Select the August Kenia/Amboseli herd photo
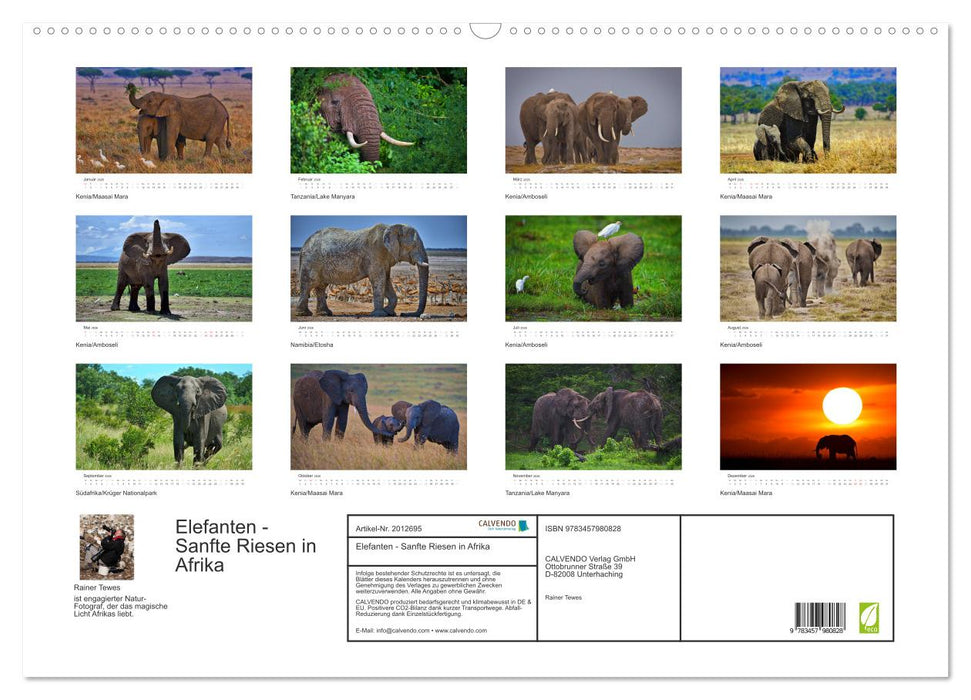The height and width of the screenshot is (700, 971). click(x=808, y=267)
